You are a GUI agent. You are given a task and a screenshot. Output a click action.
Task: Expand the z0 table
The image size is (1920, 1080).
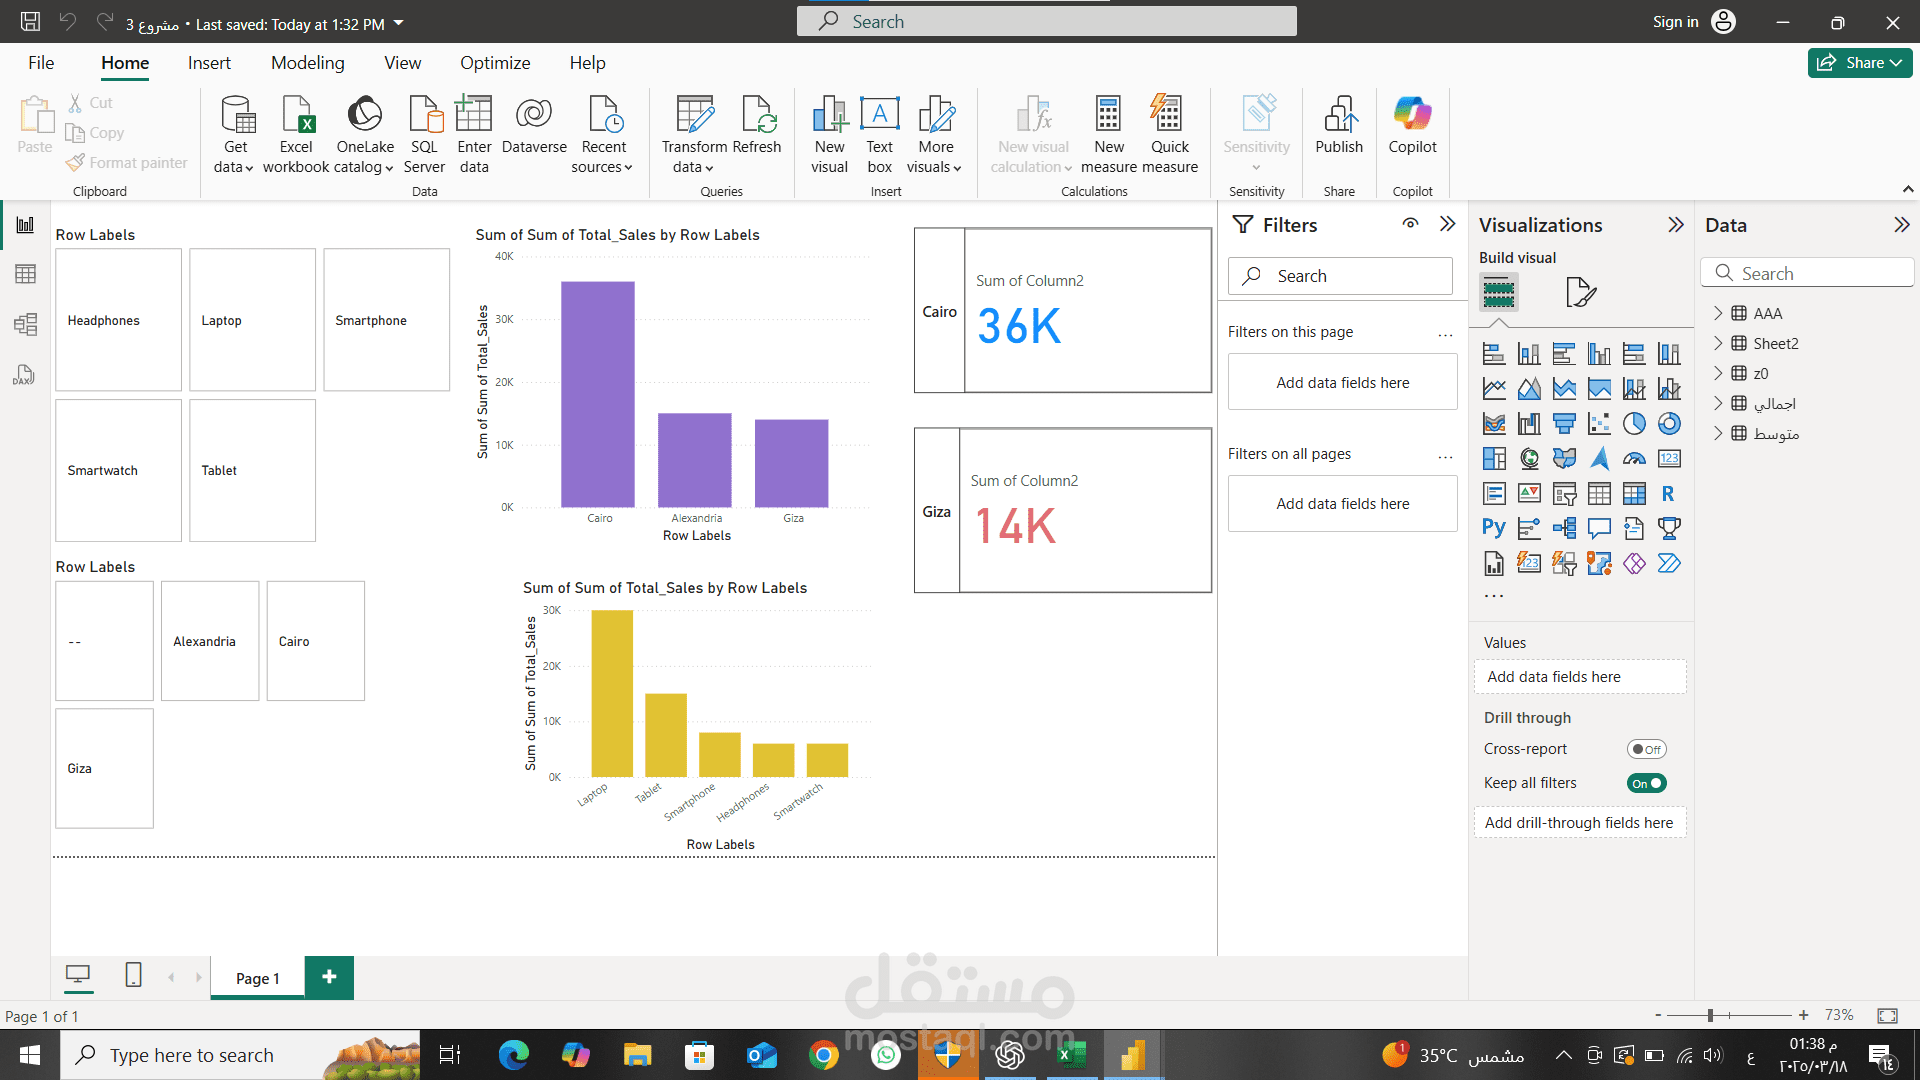(x=1718, y=373)
